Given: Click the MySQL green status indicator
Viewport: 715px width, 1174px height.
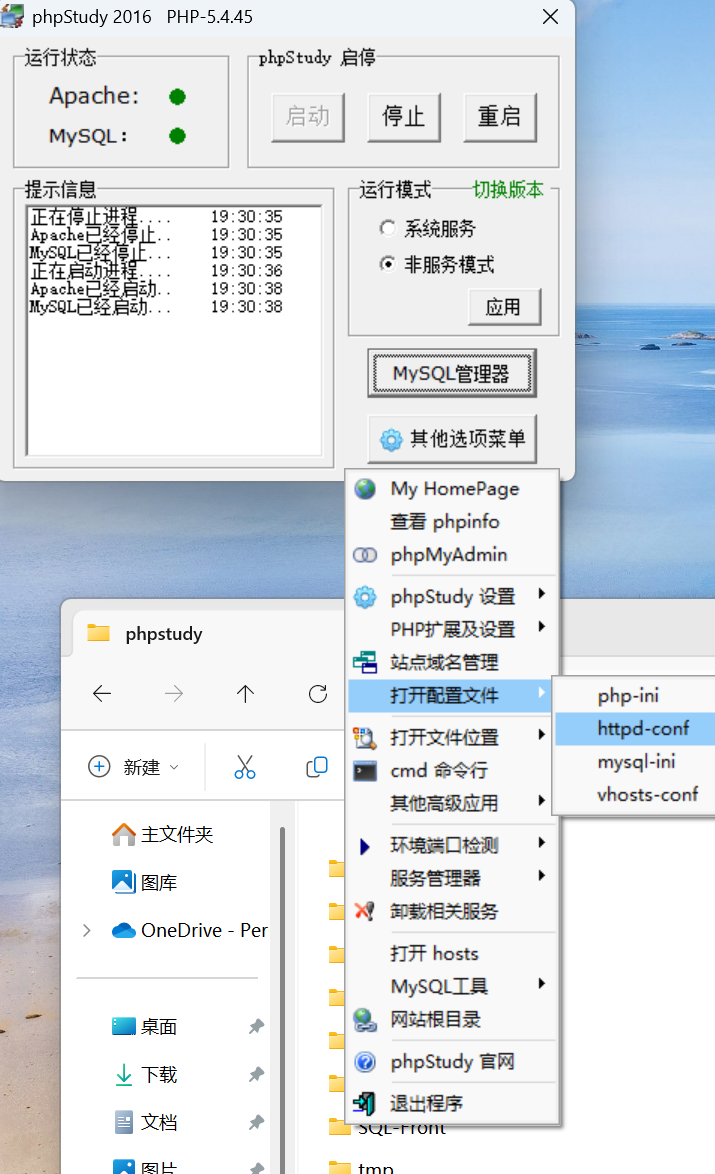Looking at the screenshot, I should 177,136.
